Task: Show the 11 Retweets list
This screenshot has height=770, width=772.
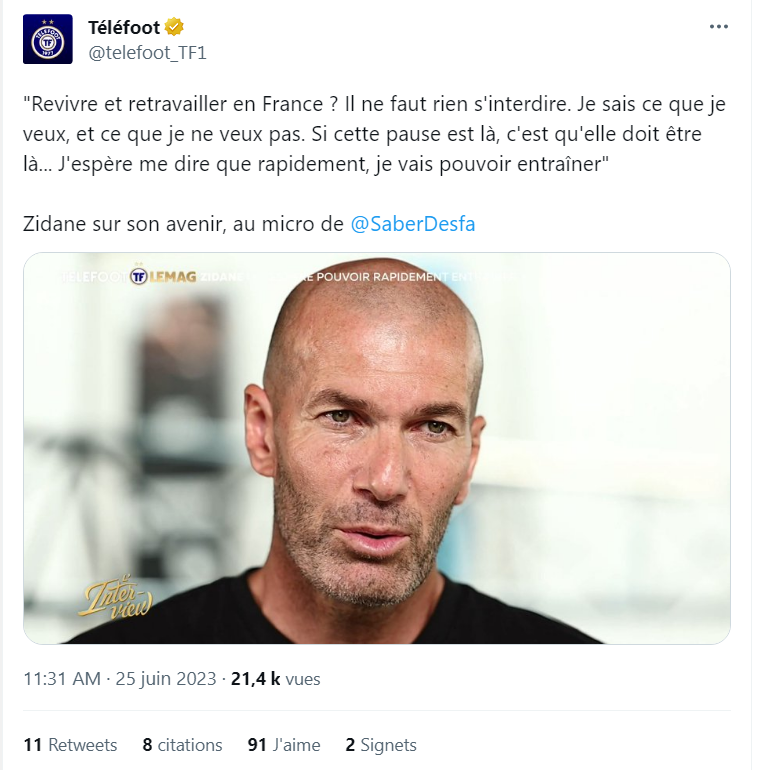Action: pyautogui.click(x=70, y=745)
